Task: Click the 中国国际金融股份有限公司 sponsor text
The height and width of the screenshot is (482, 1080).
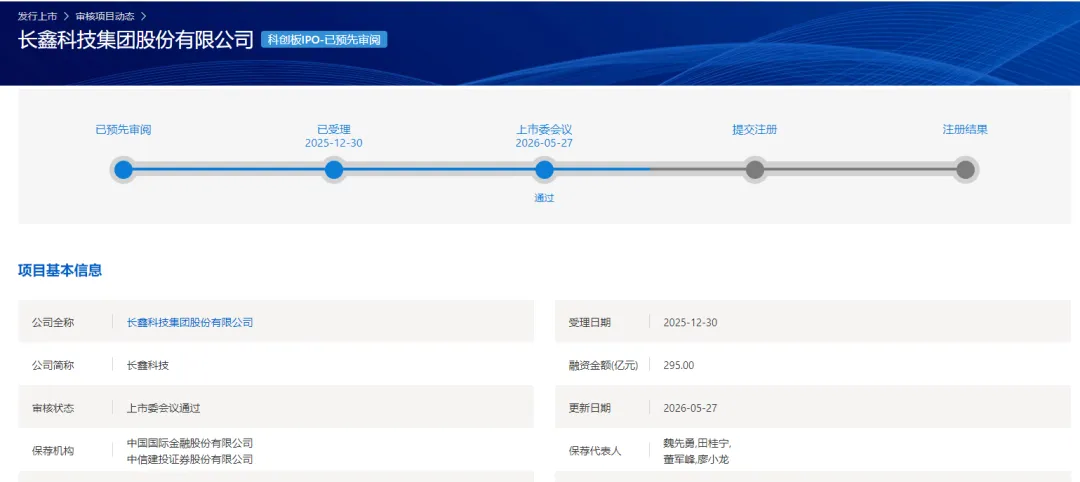Action: (x=190, y=443)
